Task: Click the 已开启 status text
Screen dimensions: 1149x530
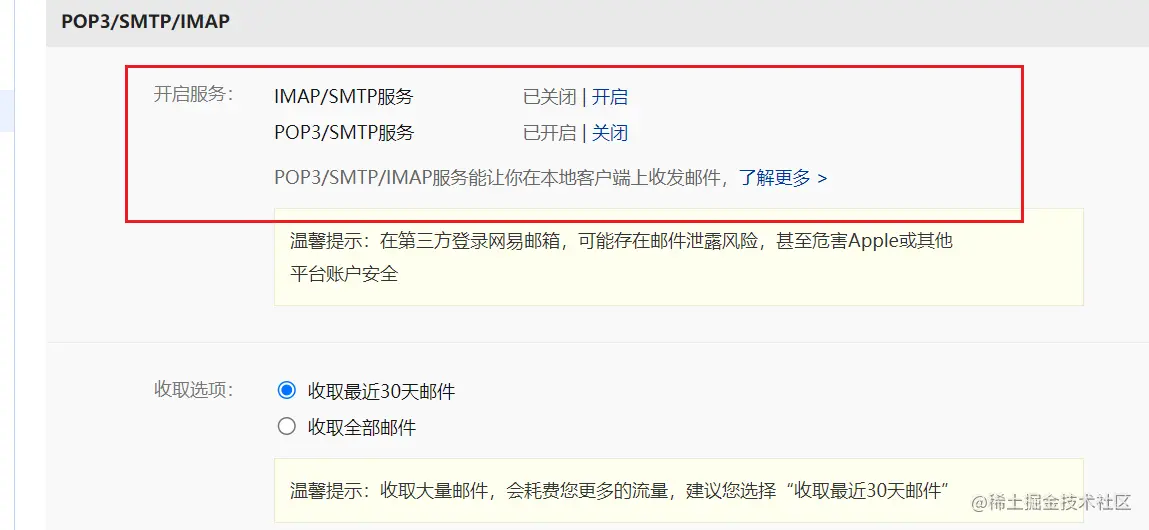Action: click(x=549, y=133)
